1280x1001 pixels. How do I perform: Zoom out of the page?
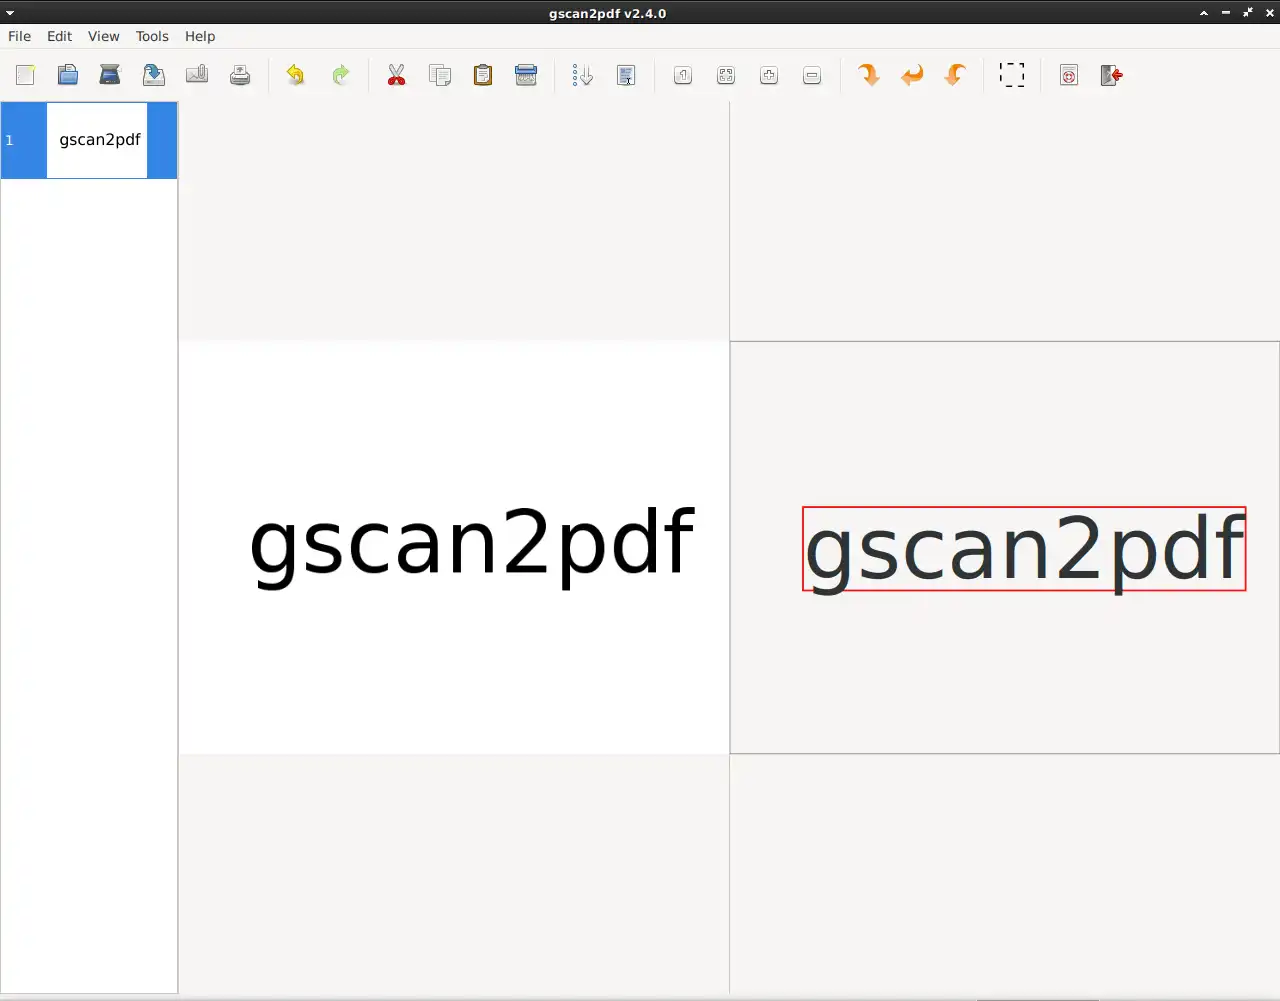812,75
